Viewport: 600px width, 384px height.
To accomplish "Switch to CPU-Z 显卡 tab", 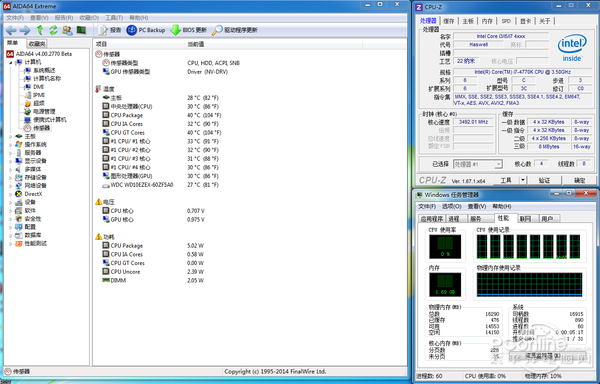I will coord(525,21).
